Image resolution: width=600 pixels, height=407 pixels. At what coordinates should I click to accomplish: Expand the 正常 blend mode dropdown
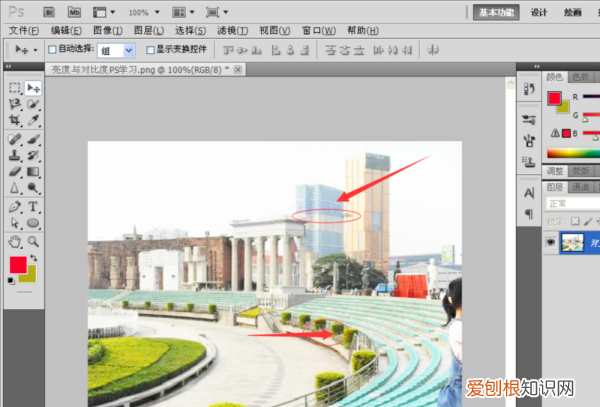572,203
